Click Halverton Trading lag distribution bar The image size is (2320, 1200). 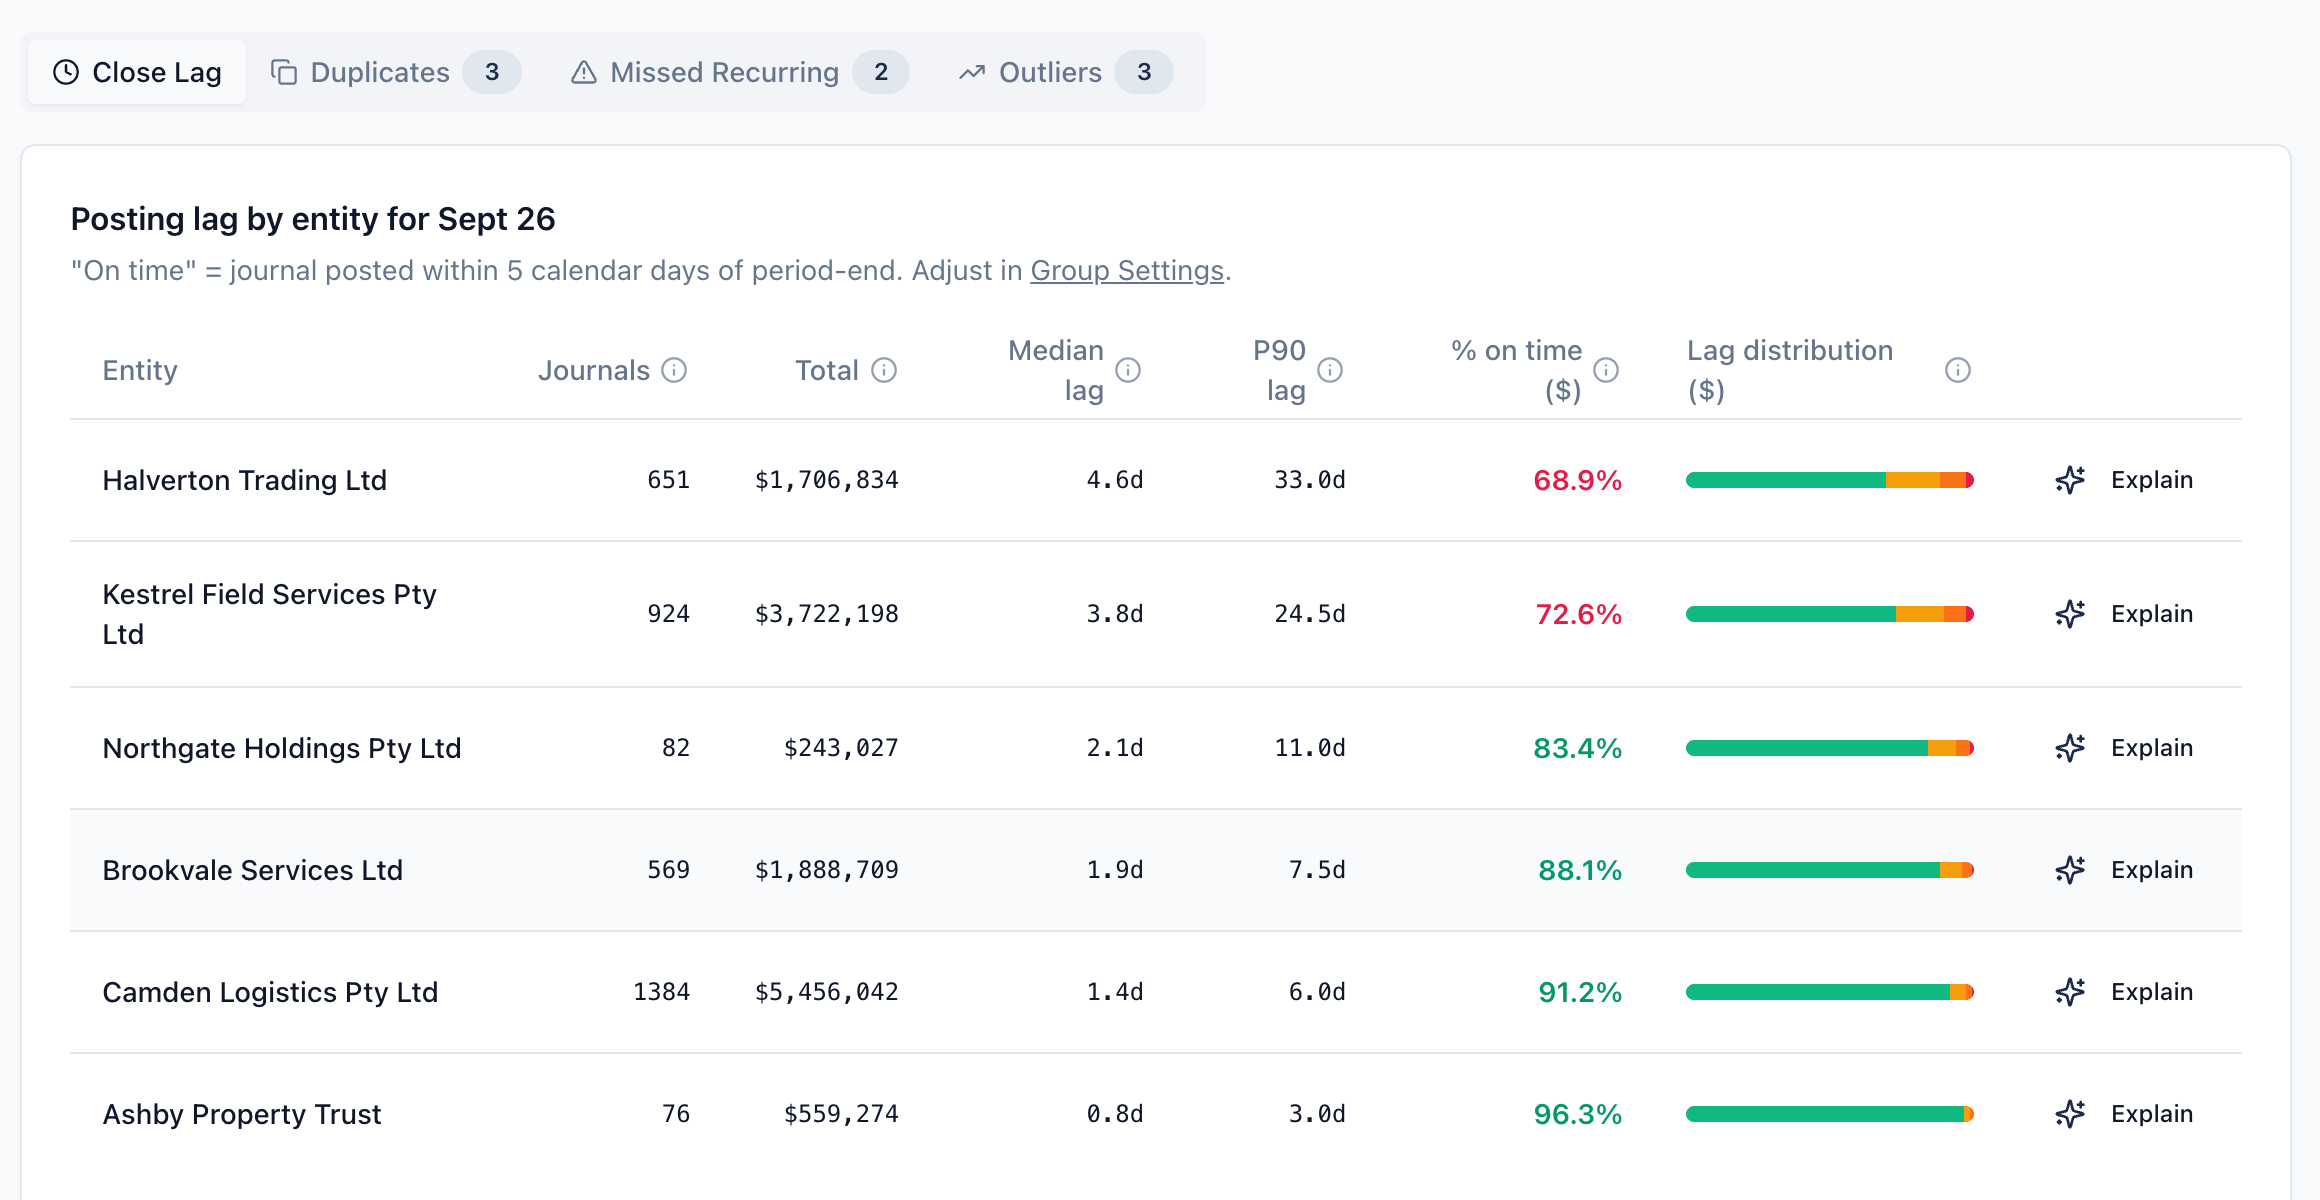click(x=1830, y=480)
